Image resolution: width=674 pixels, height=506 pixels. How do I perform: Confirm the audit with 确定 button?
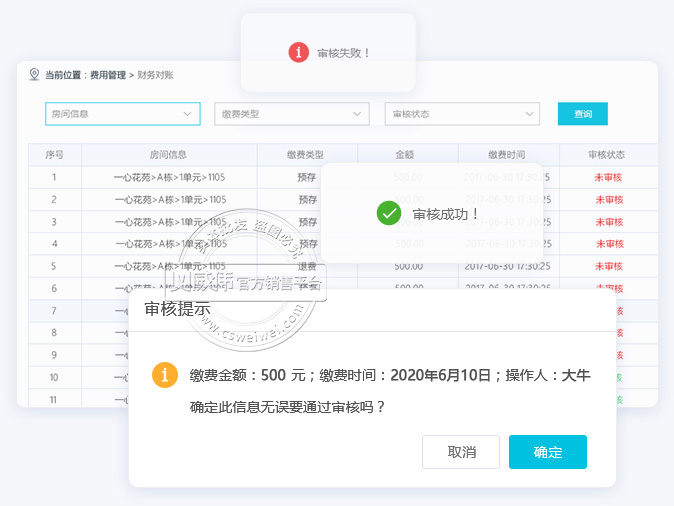tap(548, 452)
